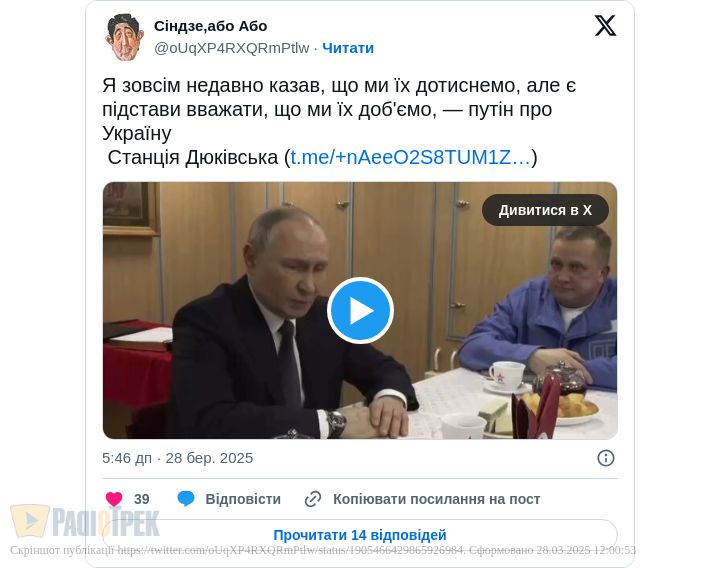The height and width of the screenshot is (568, 720).
Task: Click the X logo icon
Action: pyautogui.click(x=605, y=25)
